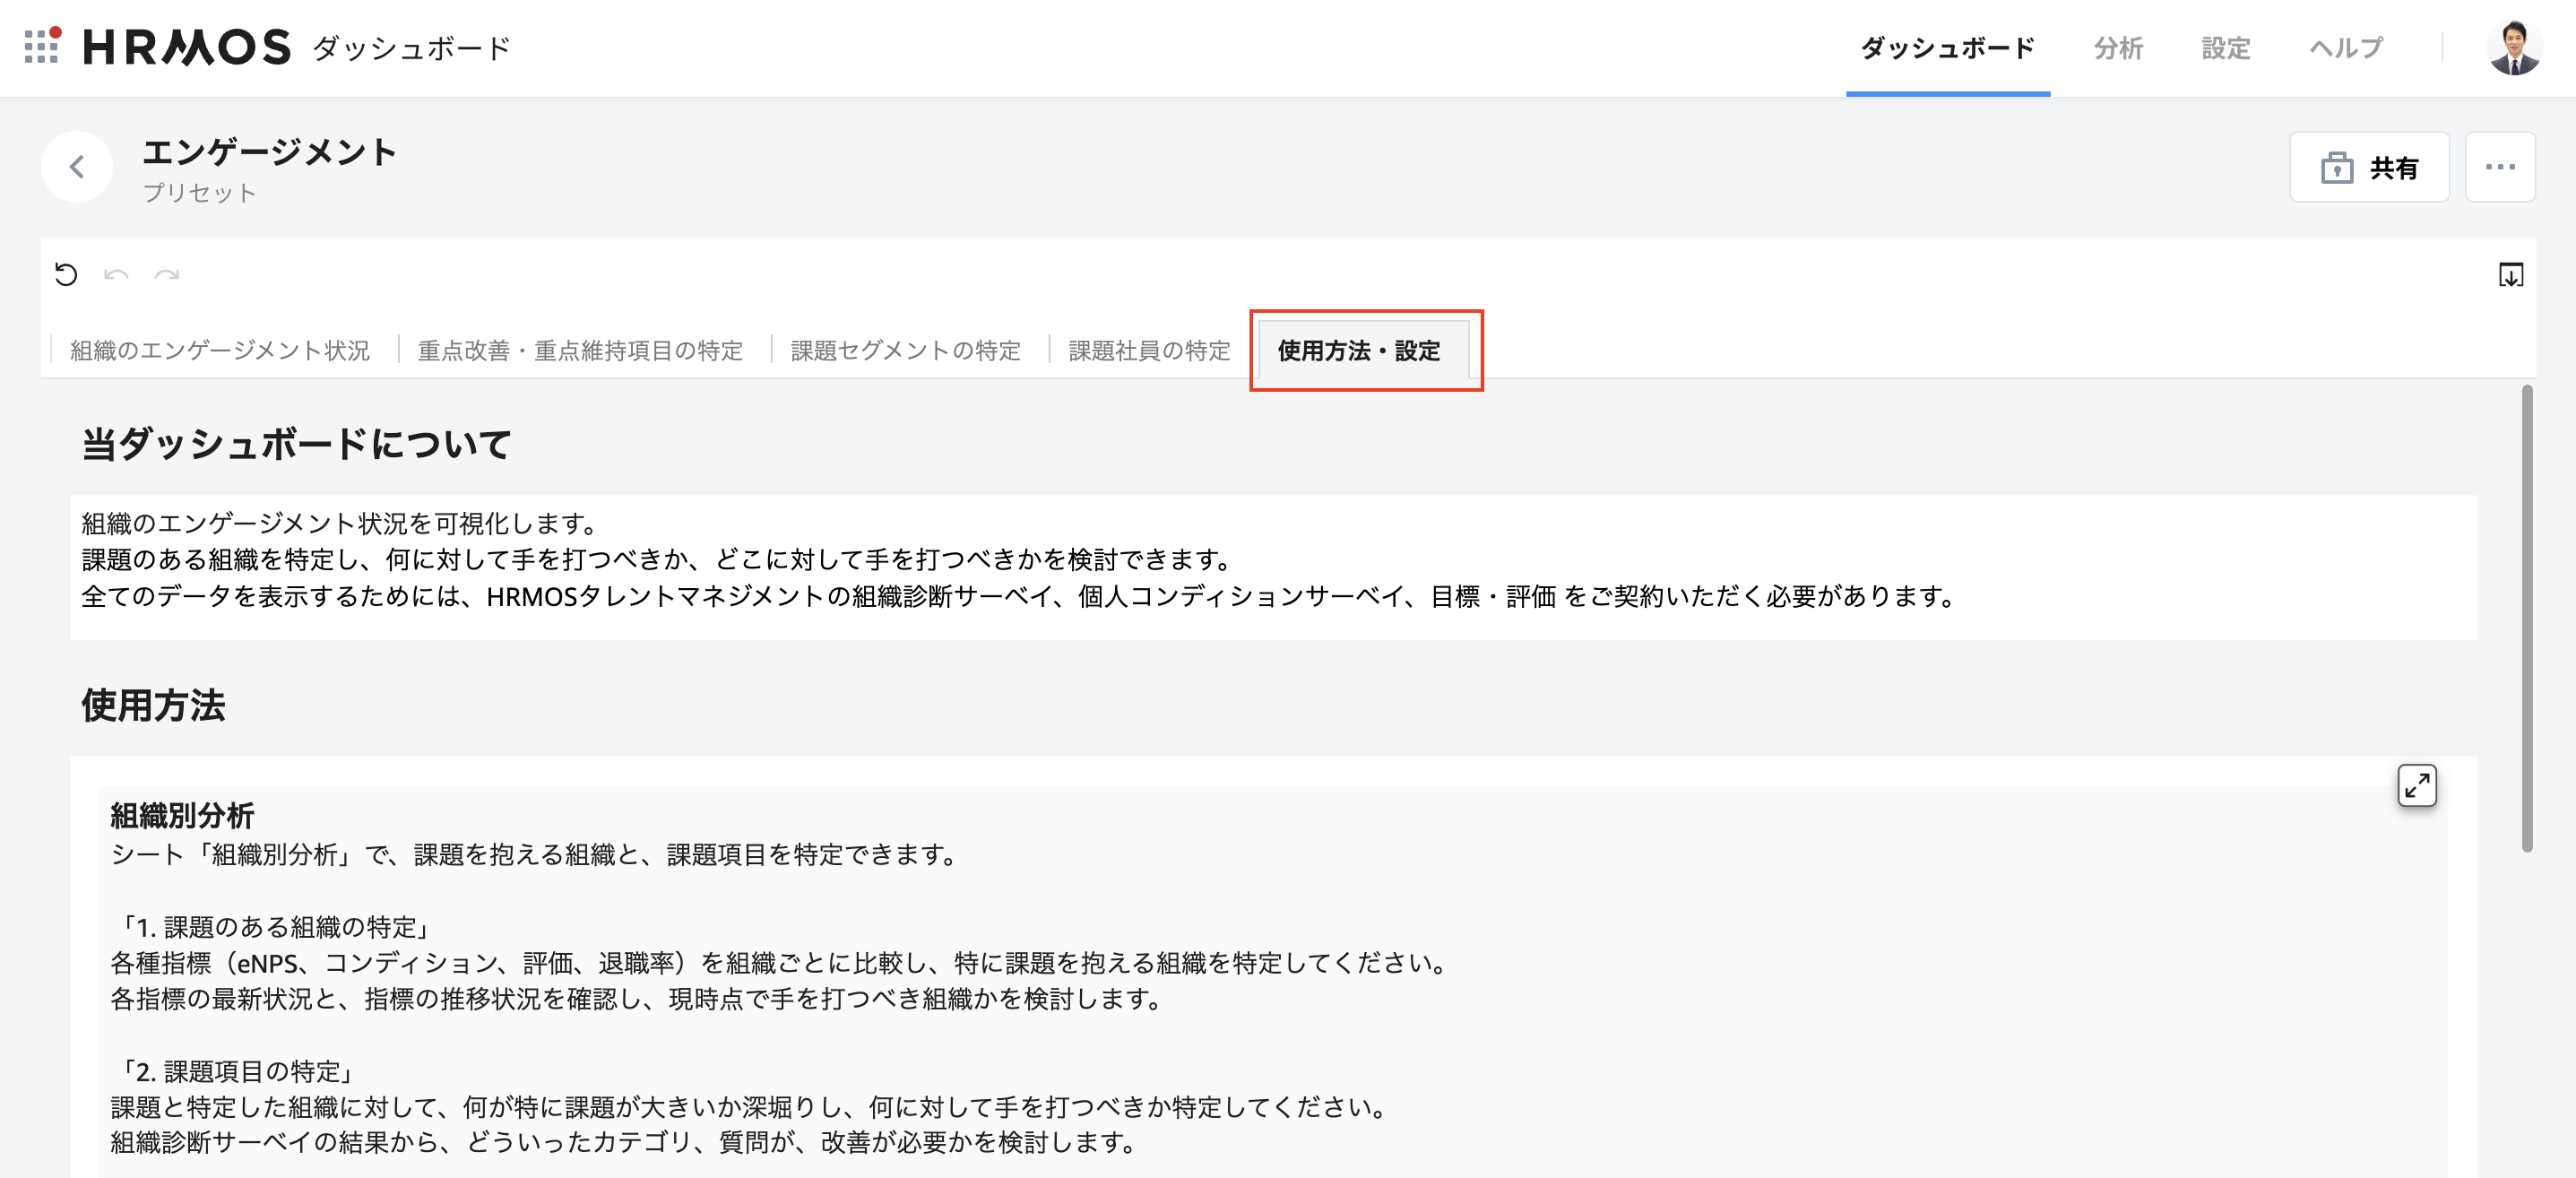Open the 分析 menu item
2576x1178 pixels.
(2118, 48)
